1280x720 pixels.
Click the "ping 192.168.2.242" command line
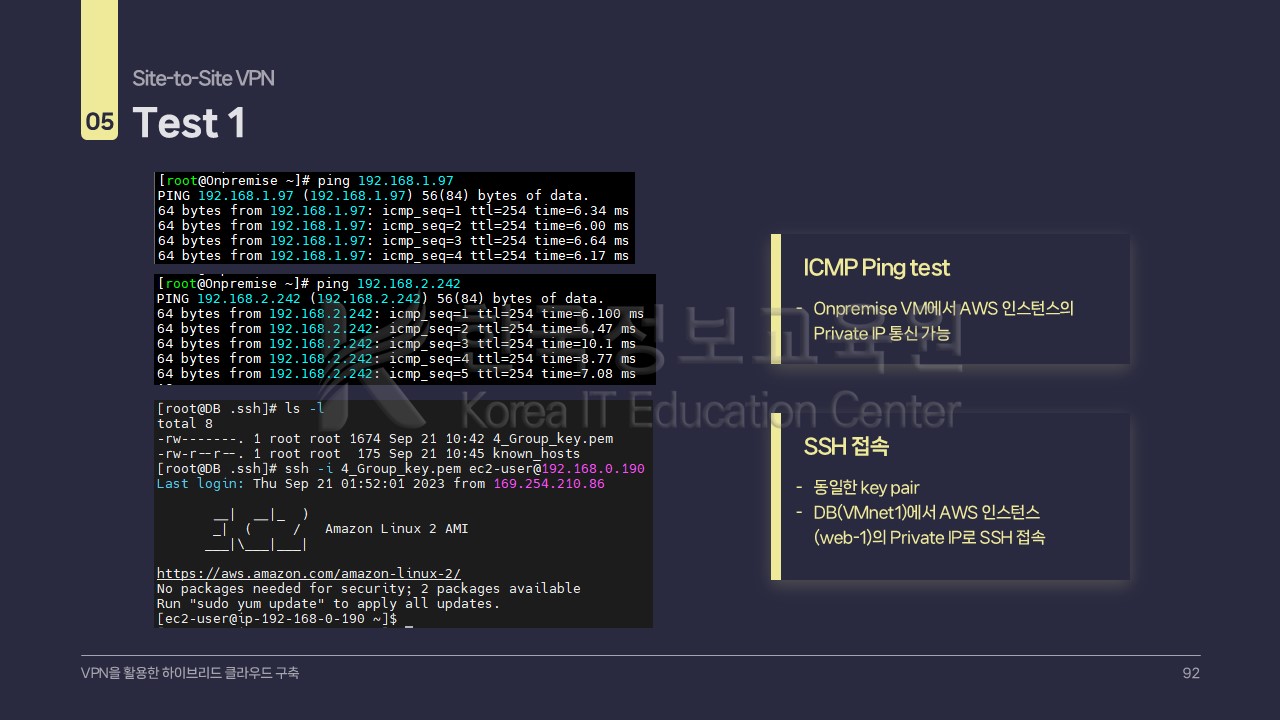309,284
